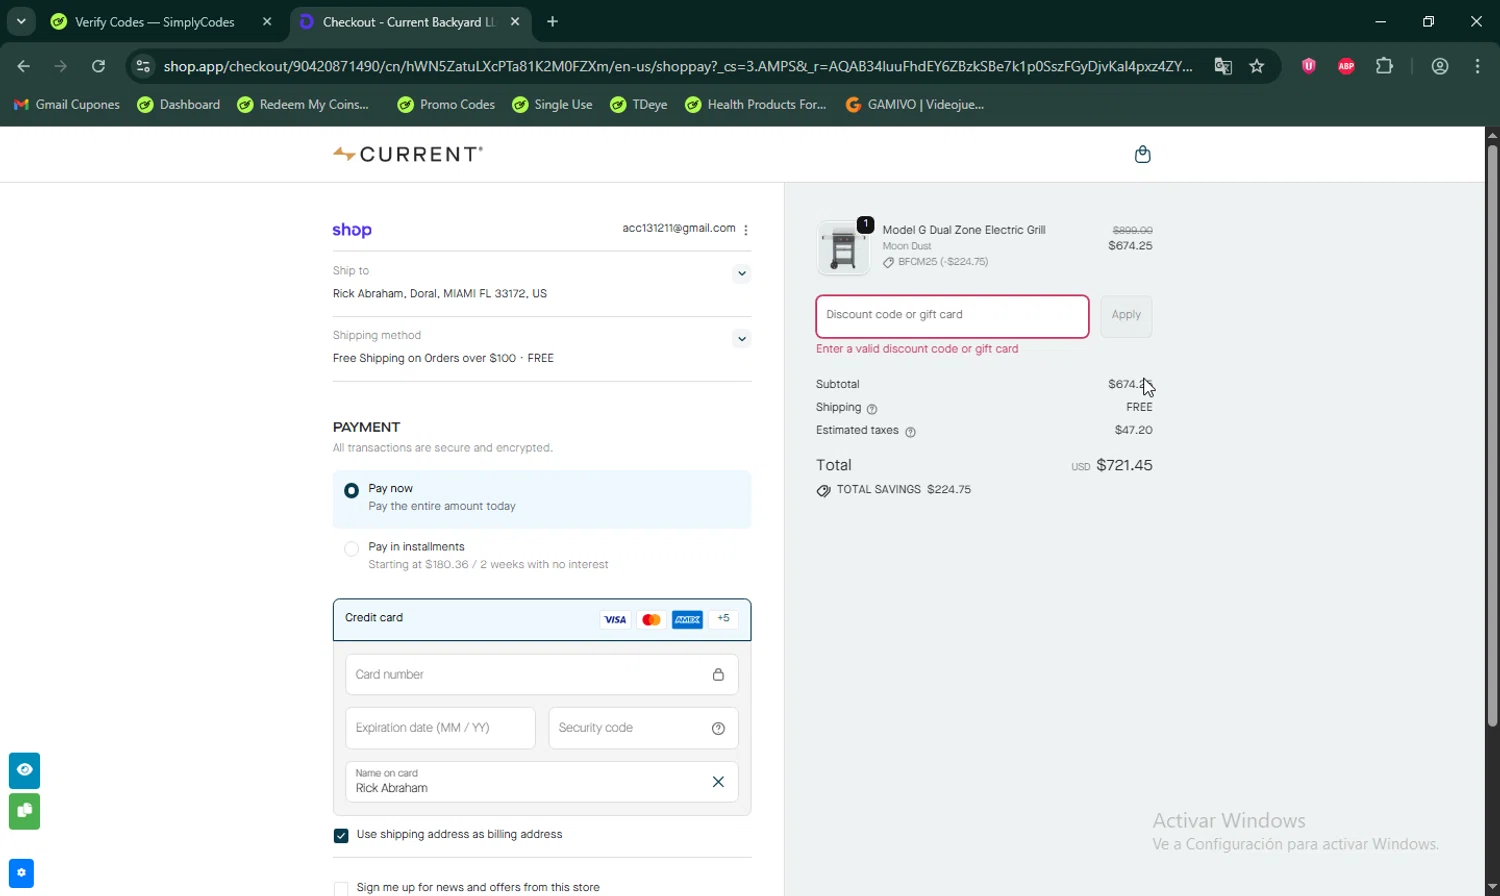Open the Bitwarden shield extension icon

1308,66
